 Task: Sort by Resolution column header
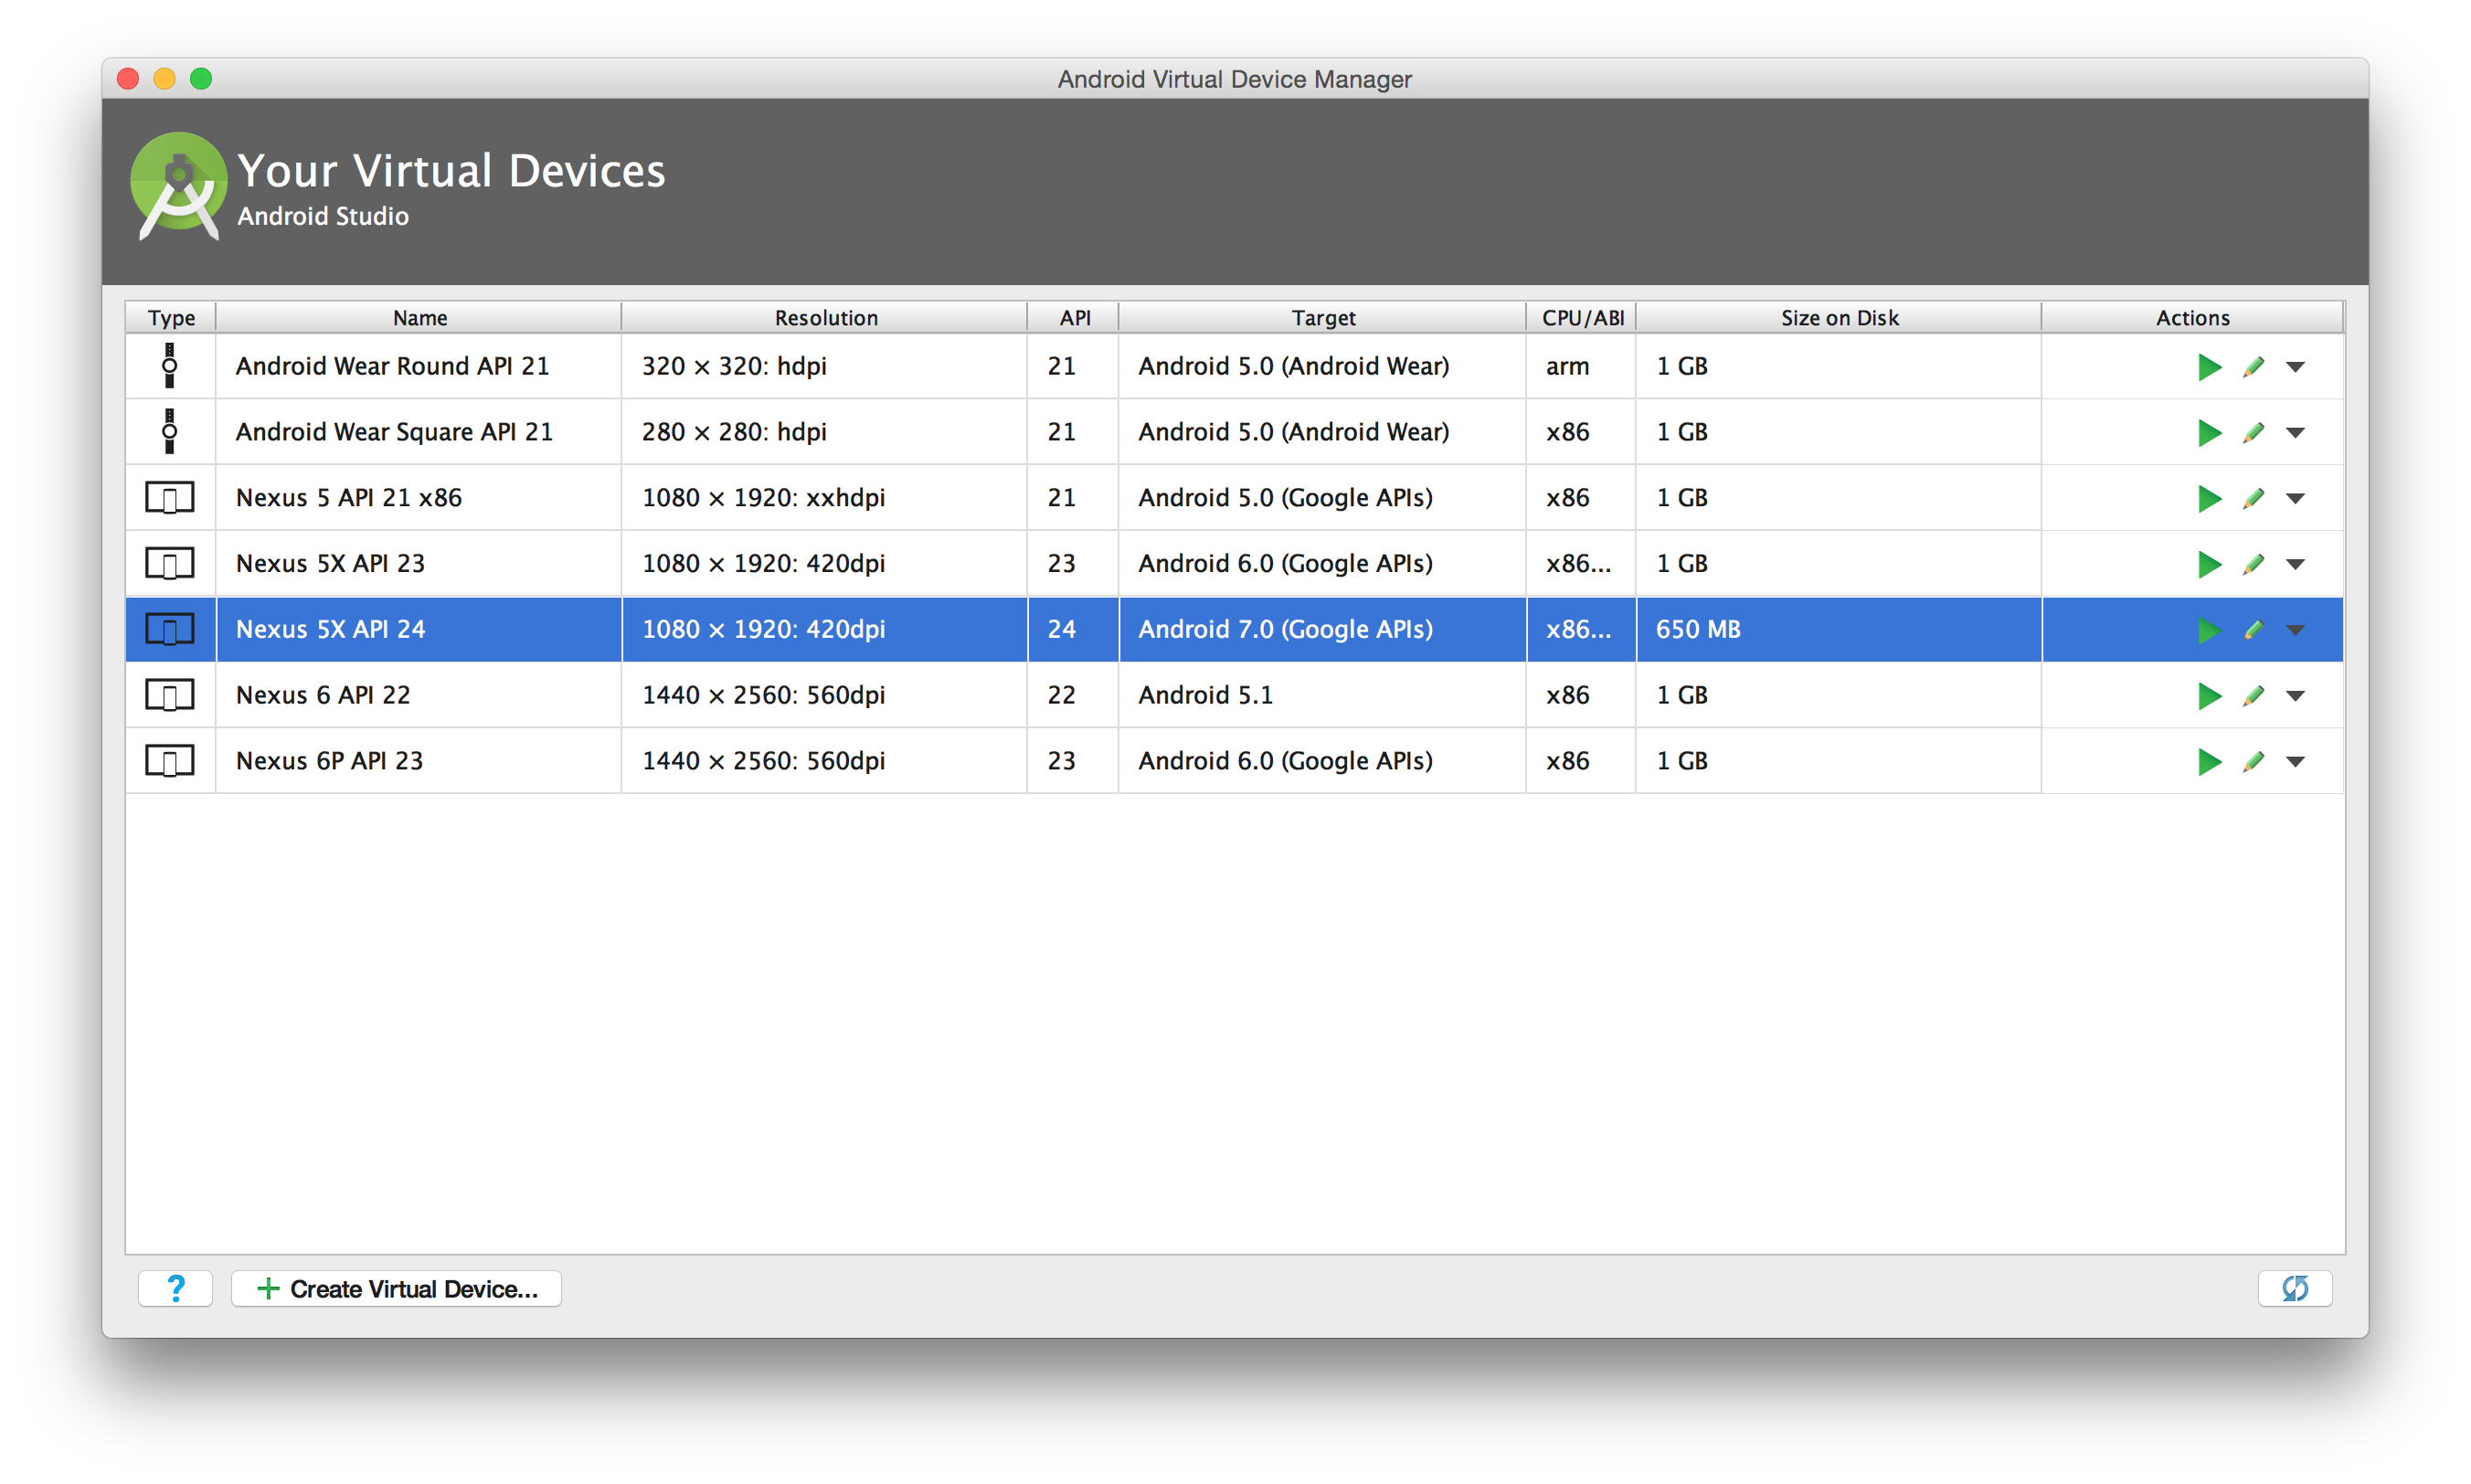(x=825, y=317)
